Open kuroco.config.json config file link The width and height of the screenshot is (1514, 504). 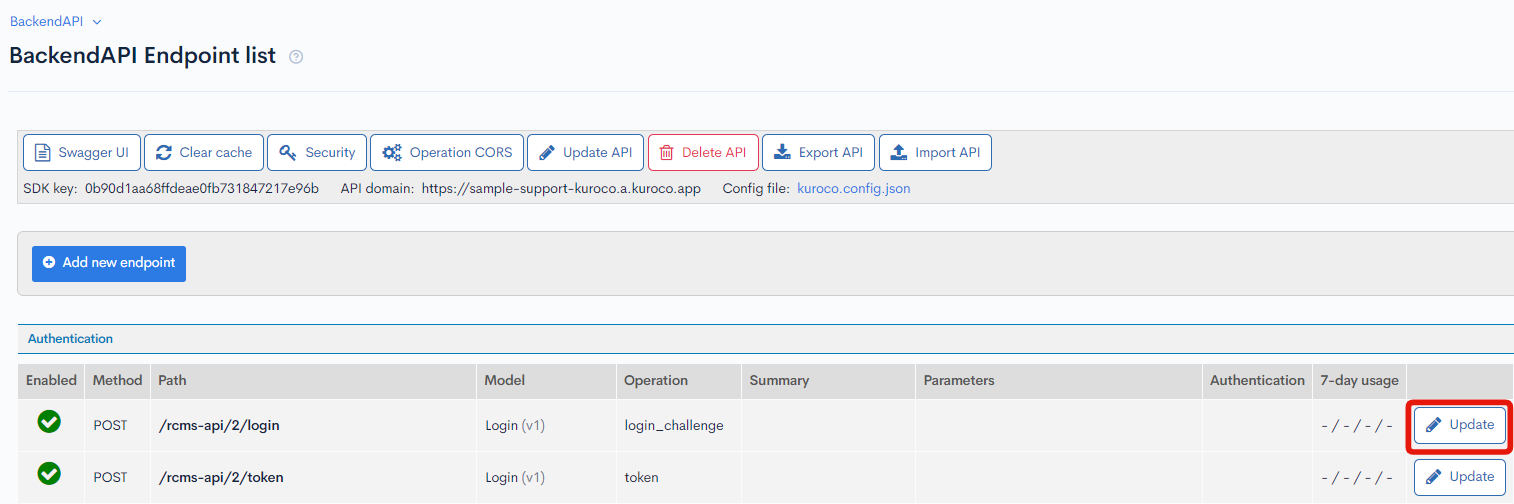[x=854, y=188]
